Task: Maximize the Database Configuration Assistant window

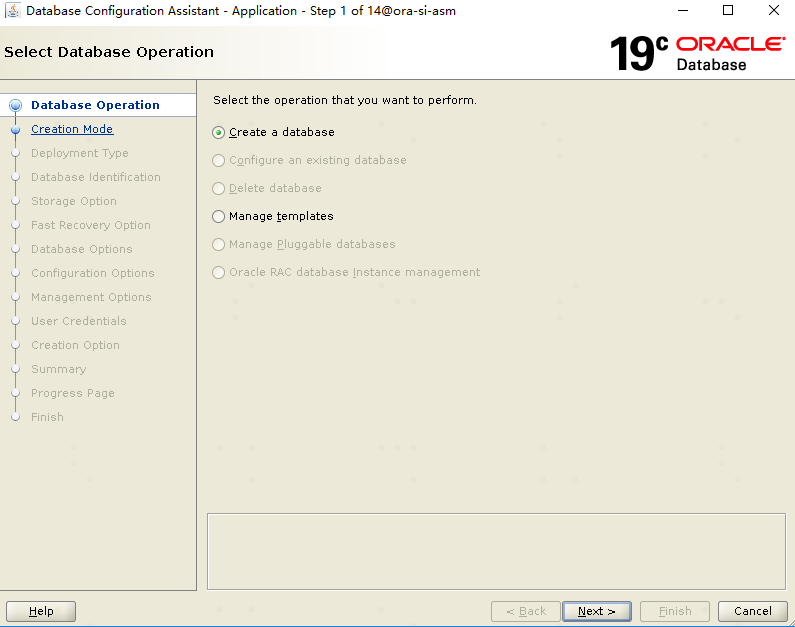Action: point(728,11)
